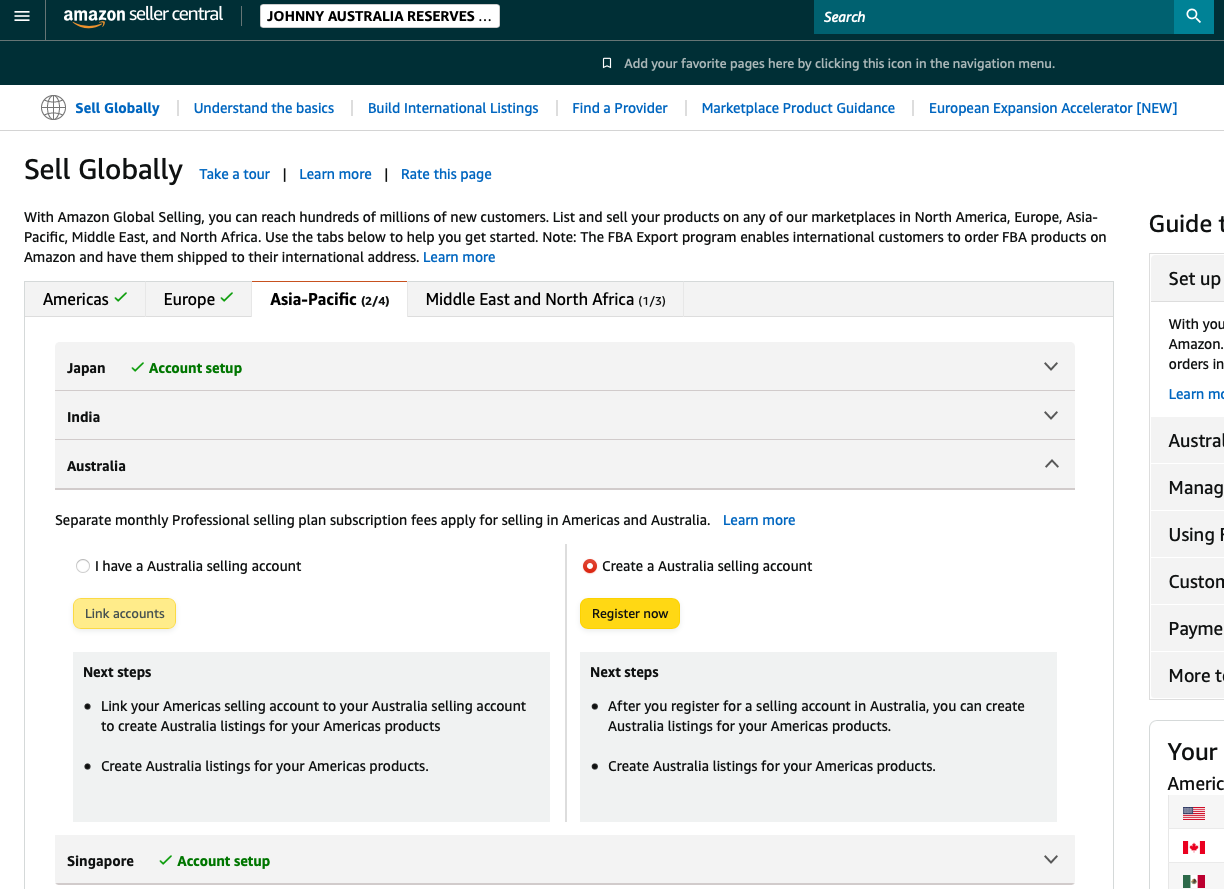Open Marketplace Product Guidance
The image size is (1224, 889).
coord(798,108)
